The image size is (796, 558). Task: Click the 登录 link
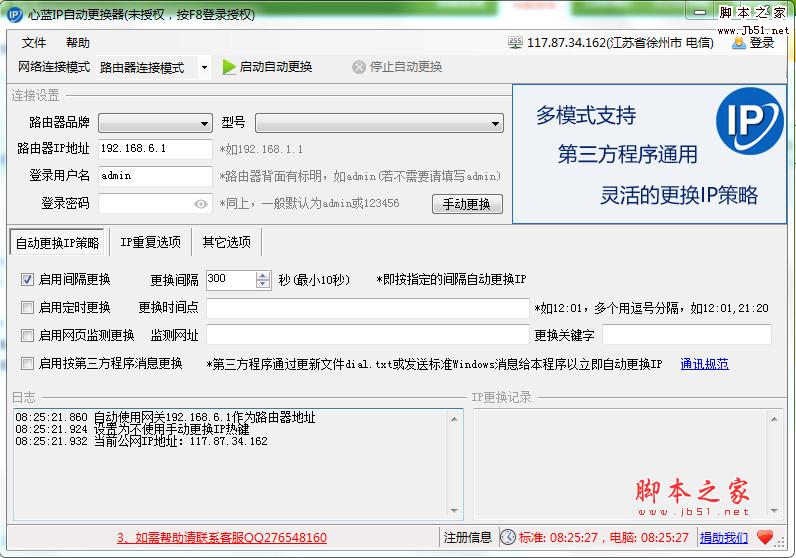(761, 43)
